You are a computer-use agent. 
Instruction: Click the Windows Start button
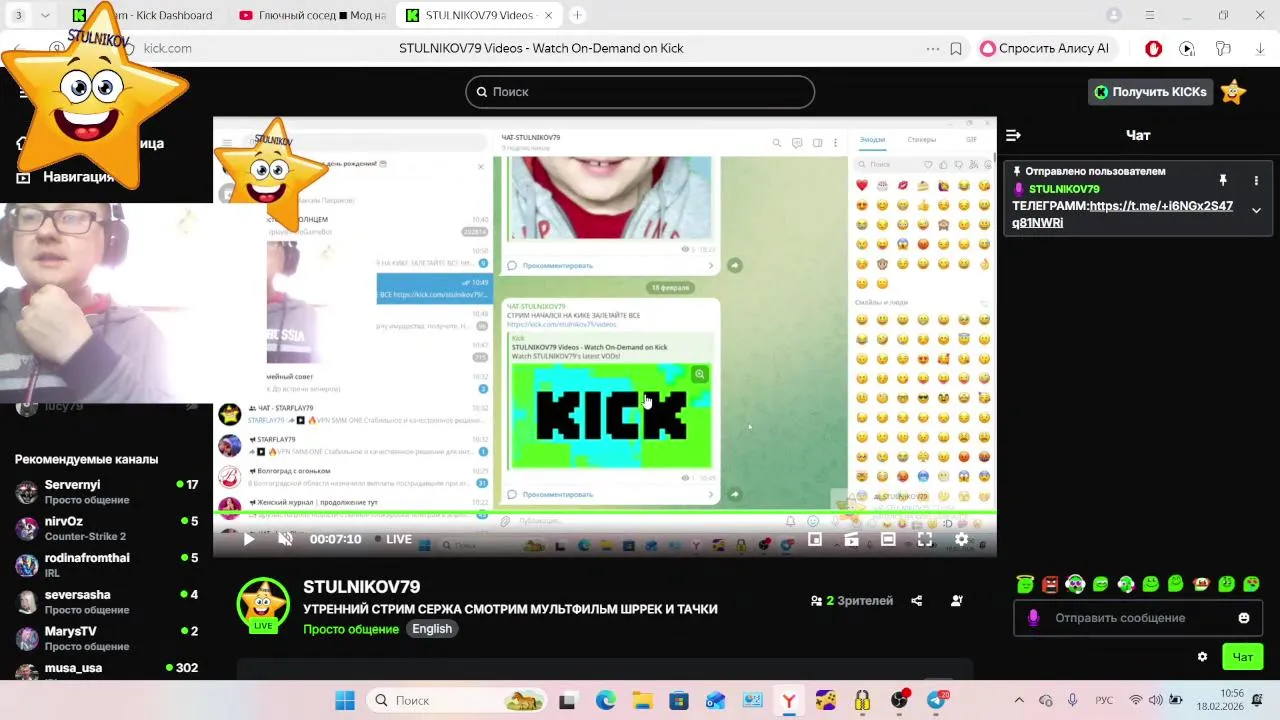click(345, 700)
